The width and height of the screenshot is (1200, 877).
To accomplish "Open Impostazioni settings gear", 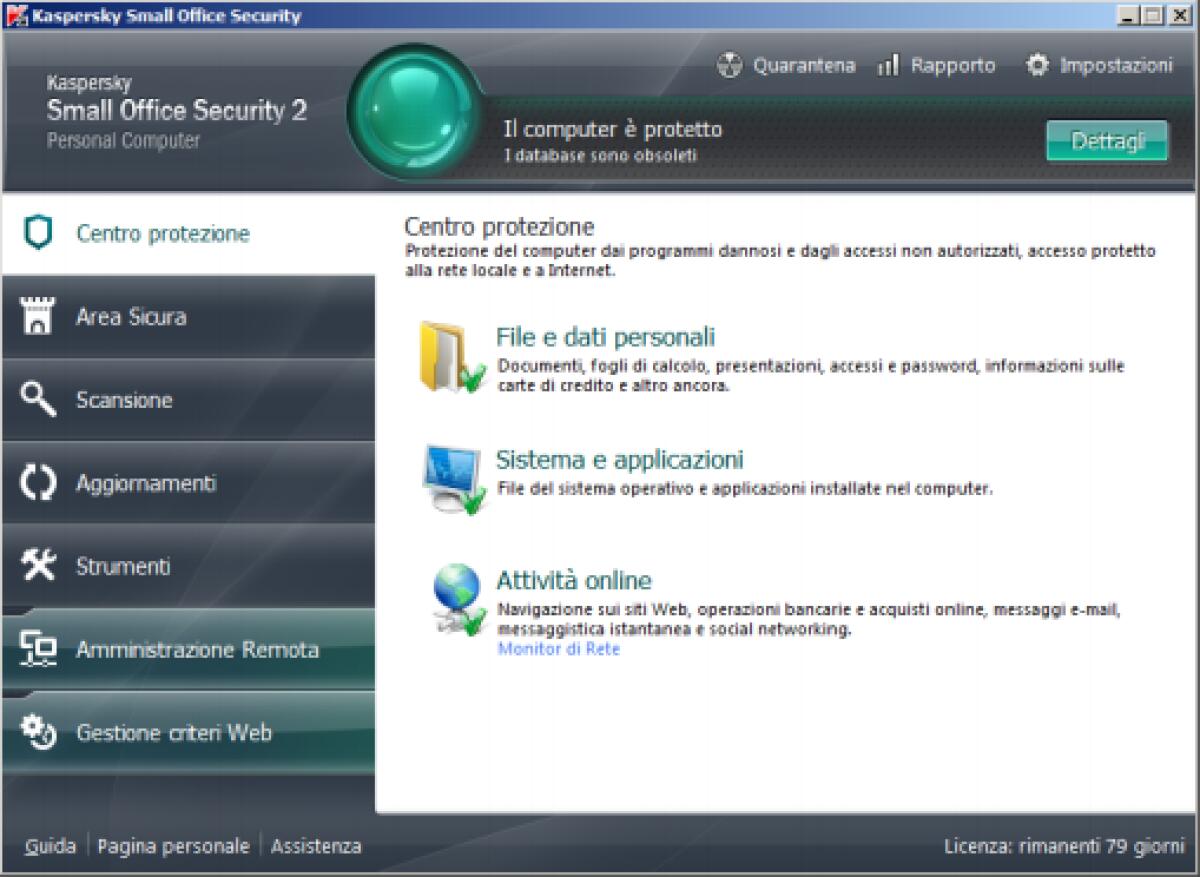I will point(1036,65).
